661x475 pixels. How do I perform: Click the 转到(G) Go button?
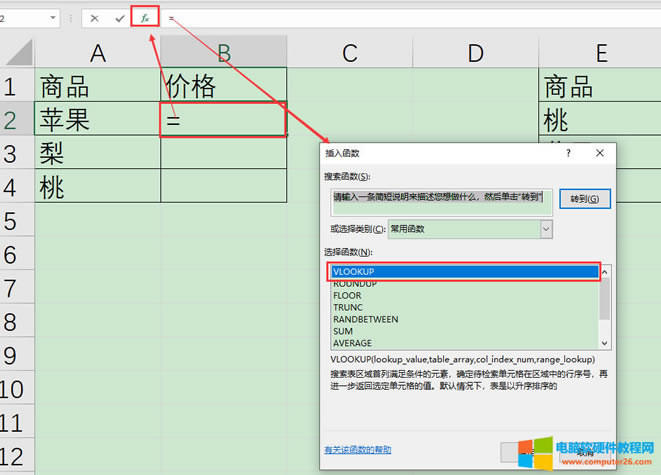(584, 198)
